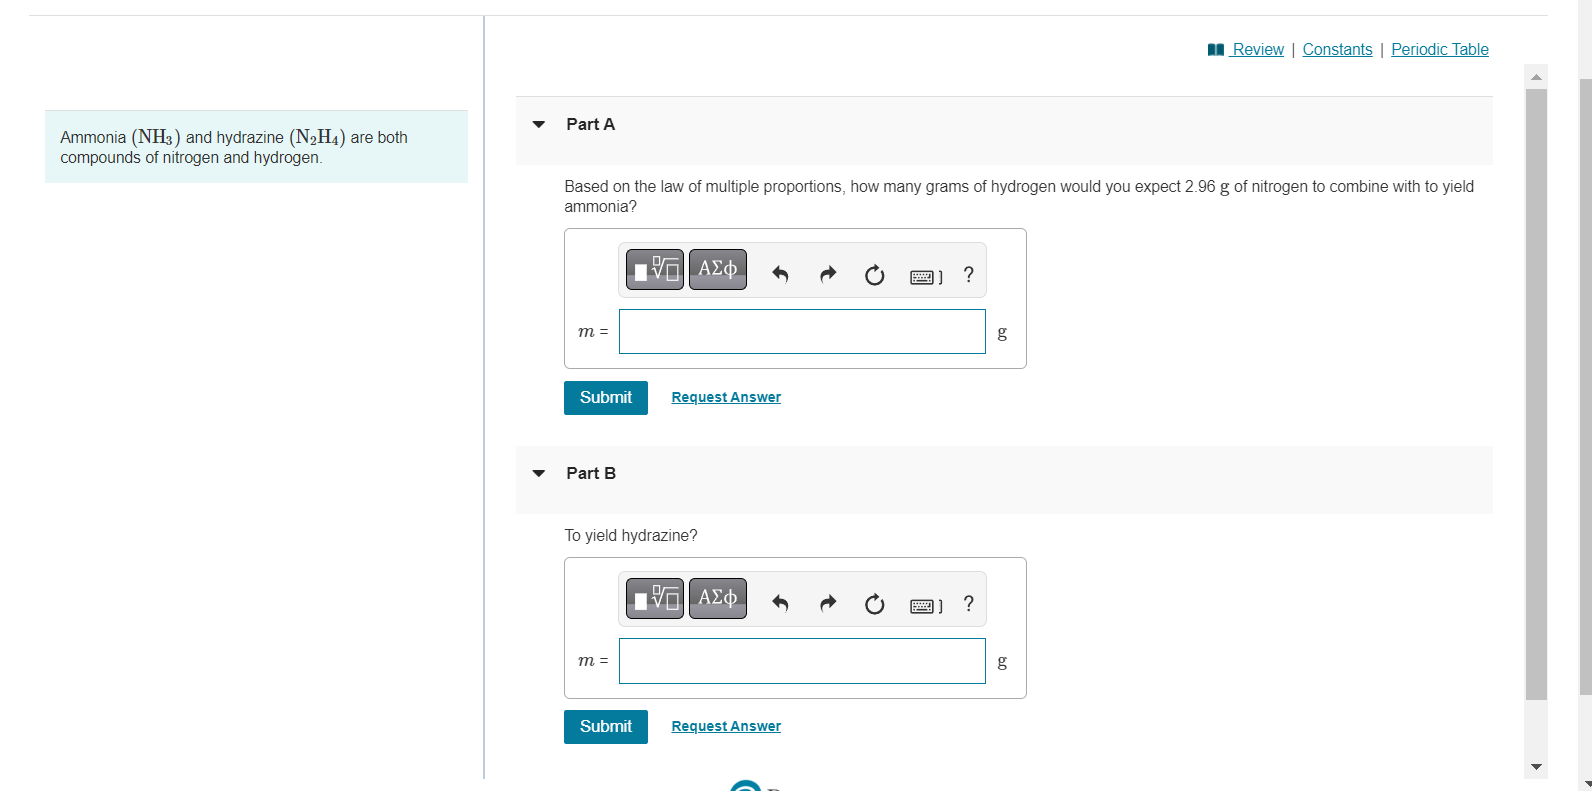The height and width of the screenshot is (791, 1592).
Task: Request Answer for Part B
Action: click(x=726, y=726)
